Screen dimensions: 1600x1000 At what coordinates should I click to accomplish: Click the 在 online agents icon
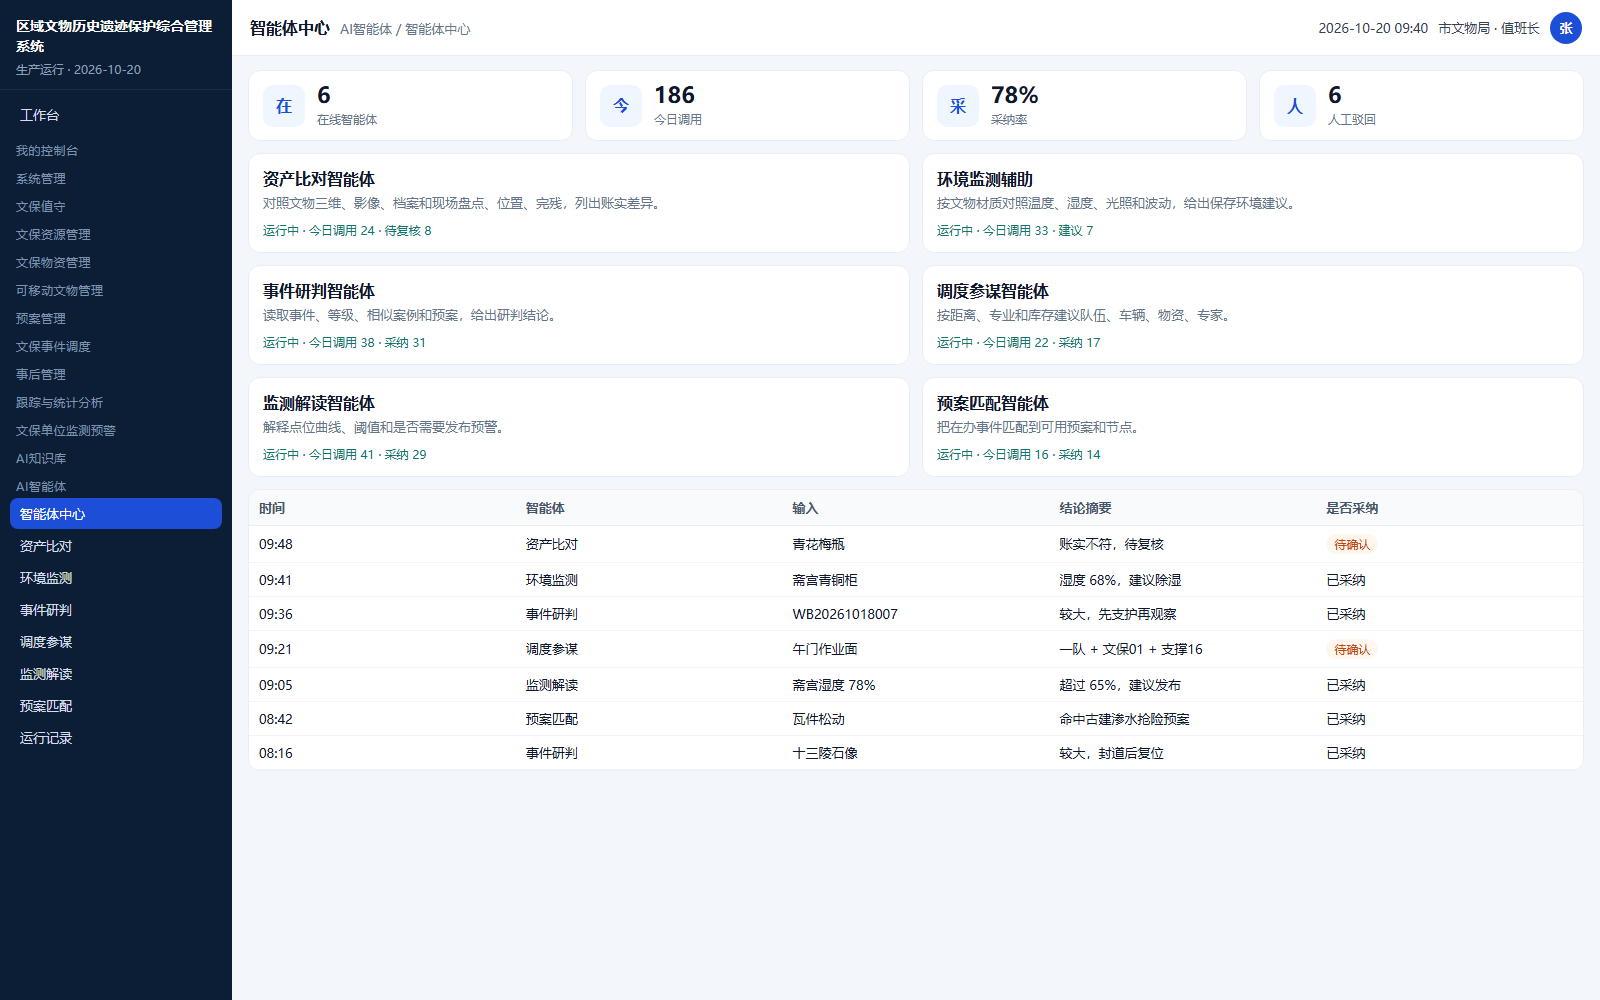pos(284,106)
